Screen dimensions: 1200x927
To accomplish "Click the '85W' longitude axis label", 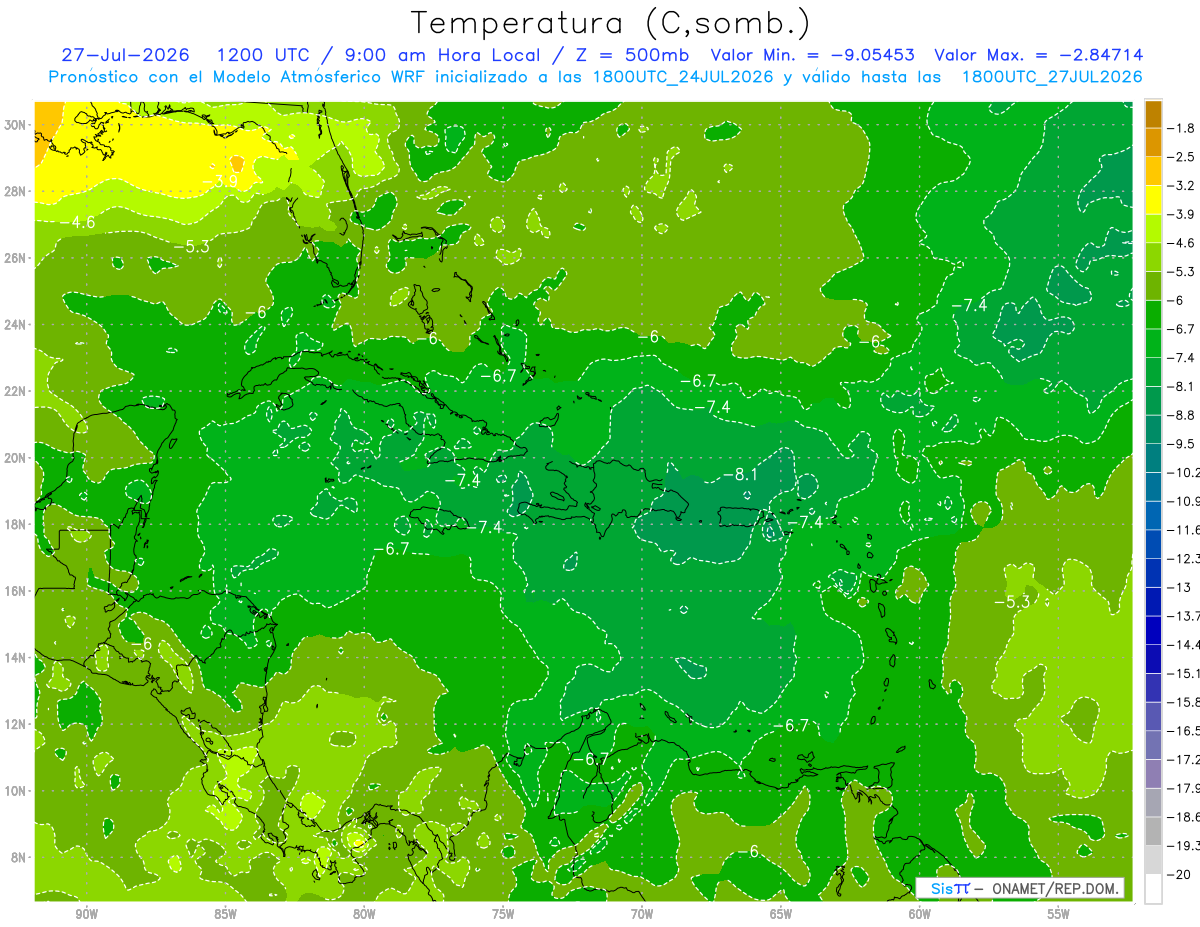I will [x=225, y=914].
